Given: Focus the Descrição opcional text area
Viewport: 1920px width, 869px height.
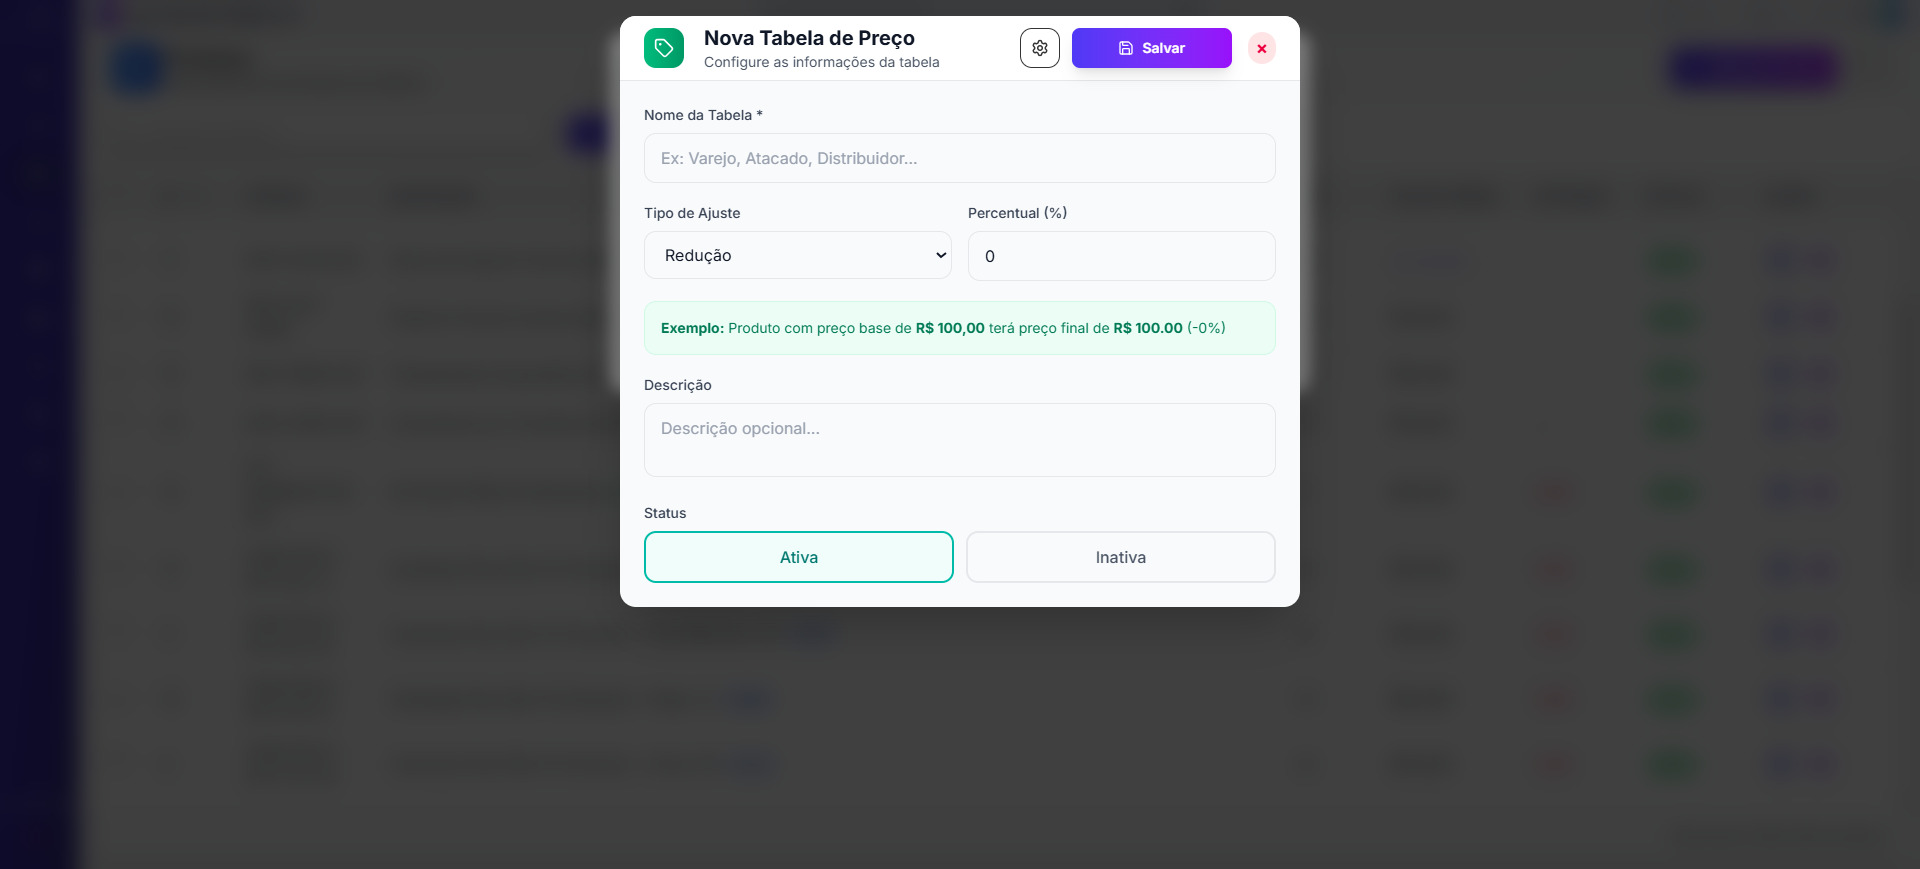Looking at the screenshot, I should pos(960,440).
